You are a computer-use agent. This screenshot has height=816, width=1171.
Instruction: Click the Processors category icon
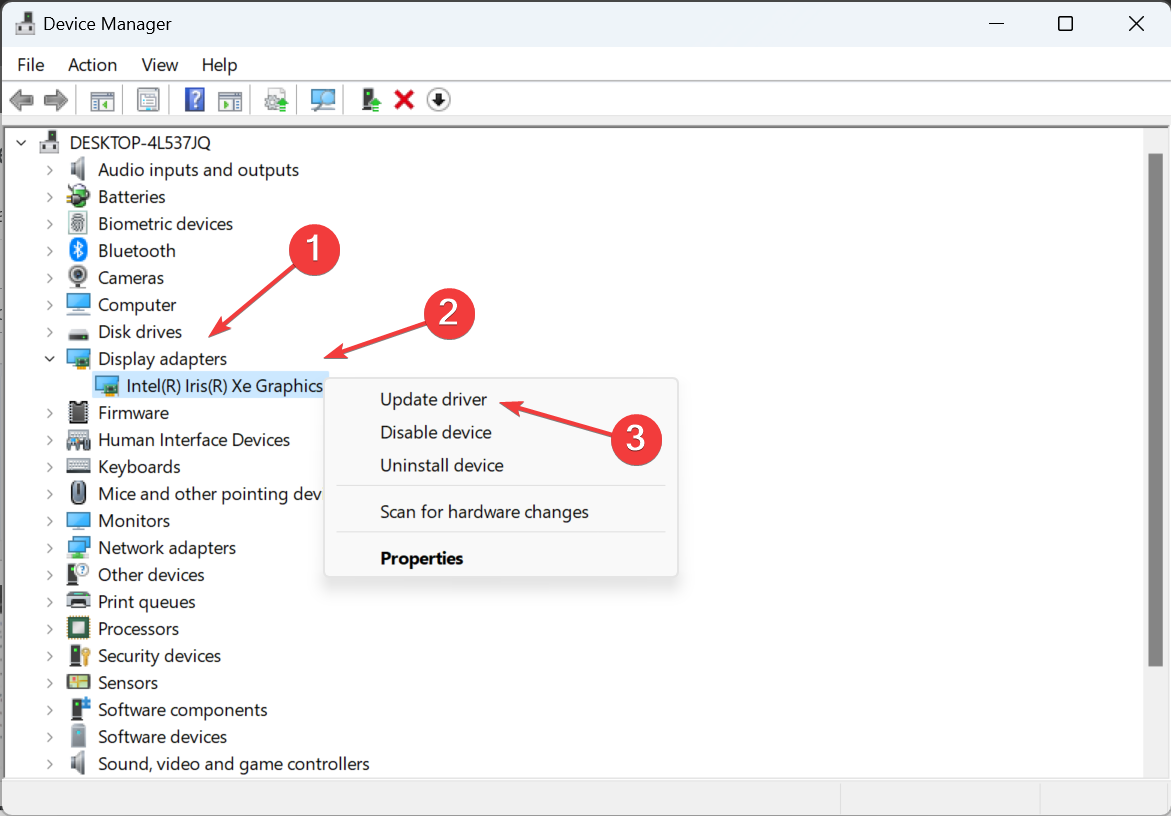tap(78, 628)
